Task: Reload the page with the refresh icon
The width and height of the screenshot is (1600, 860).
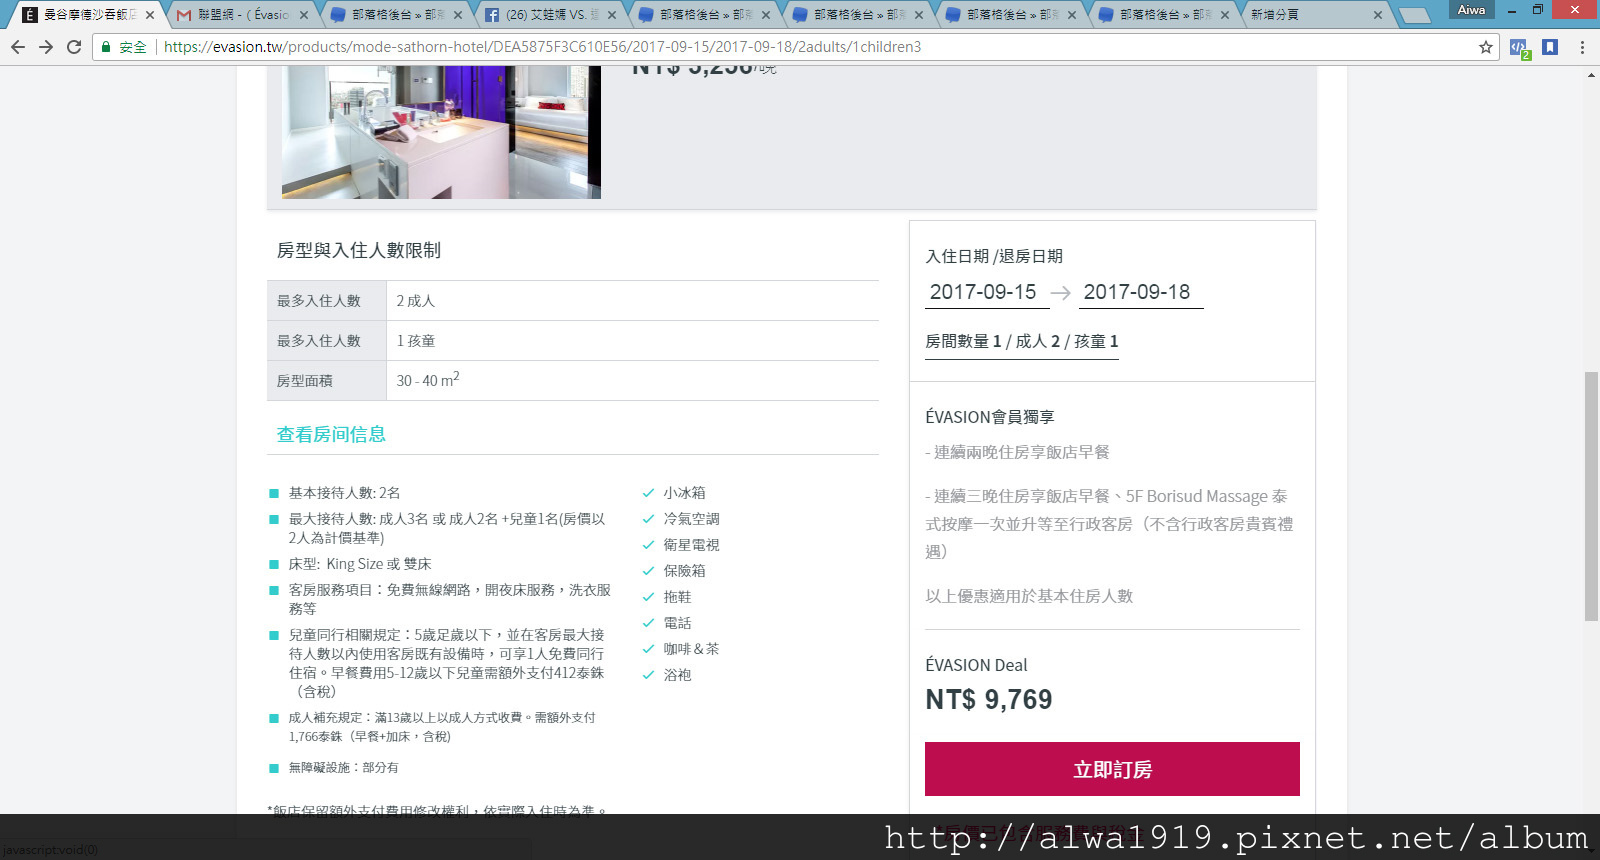Action: tap(74, 47)
